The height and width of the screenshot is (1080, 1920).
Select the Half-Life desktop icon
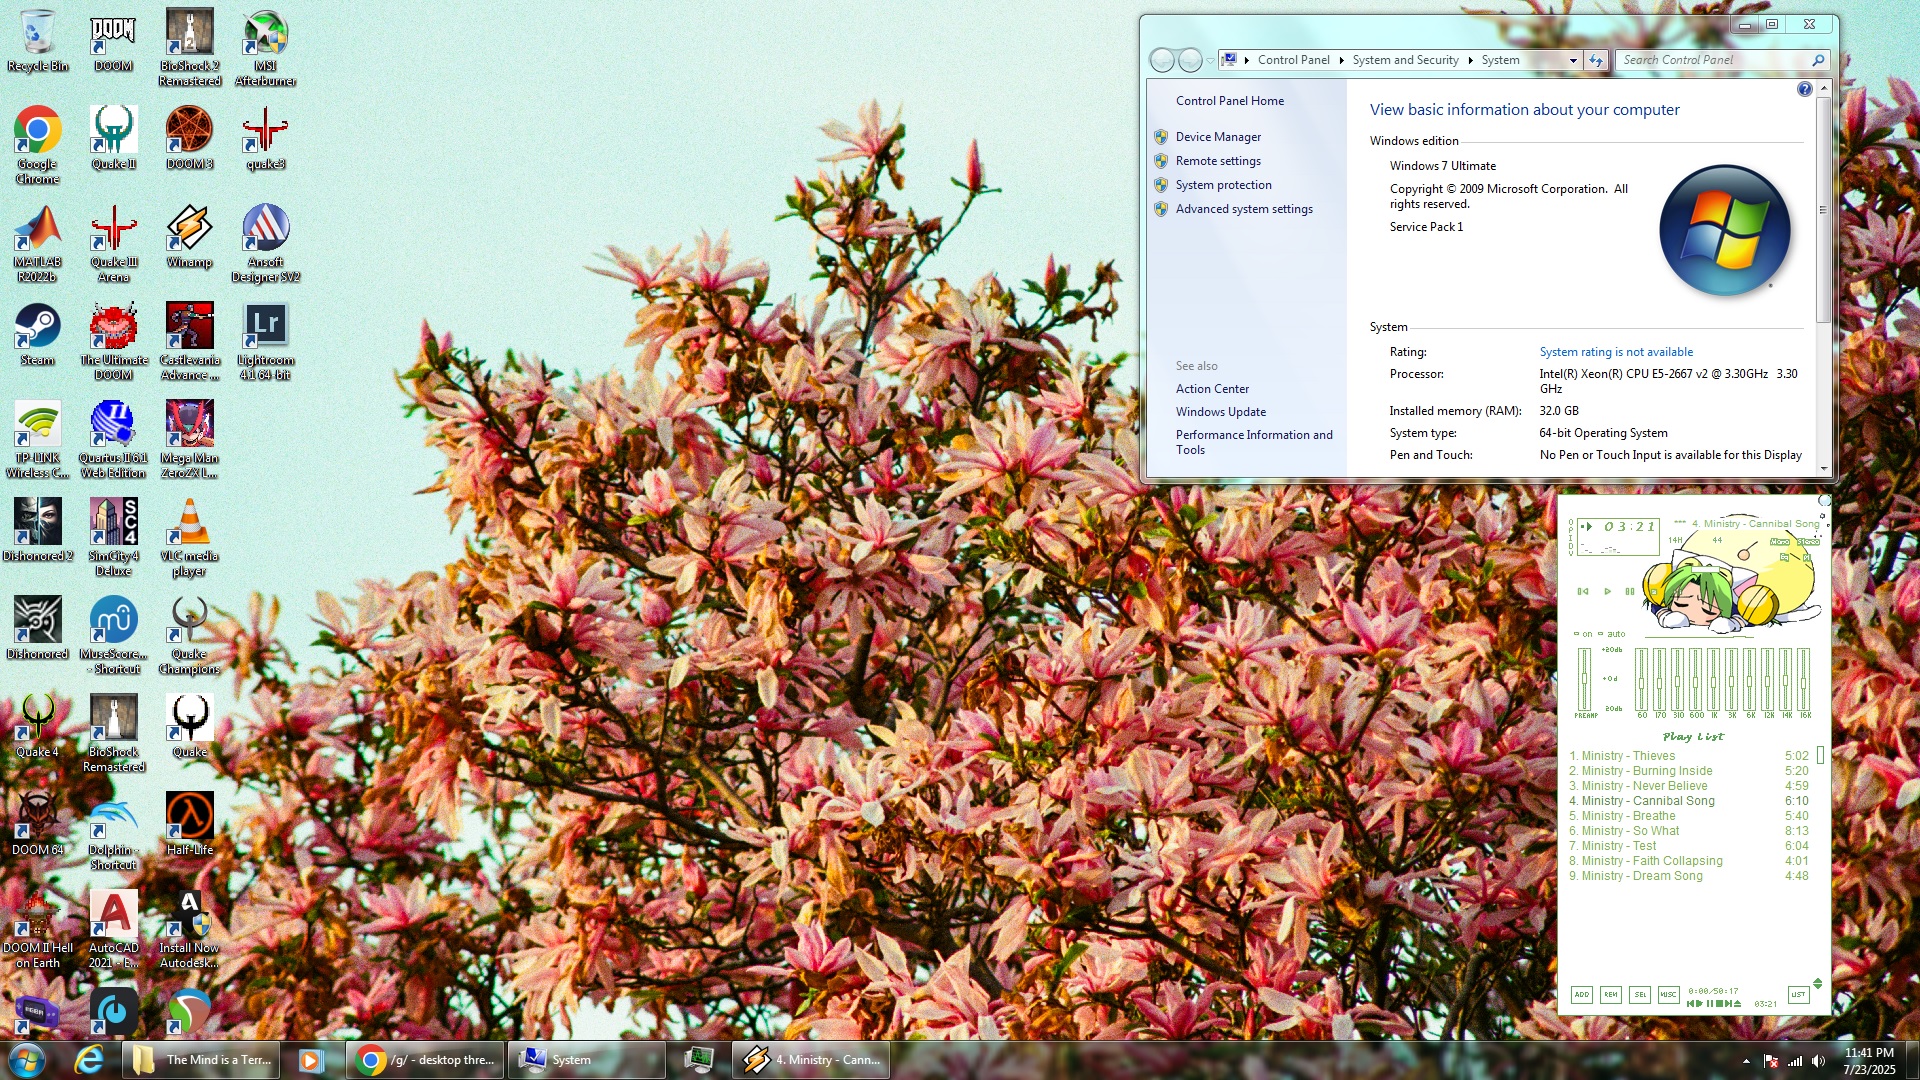pyautogui.click(x=189, y=824)
